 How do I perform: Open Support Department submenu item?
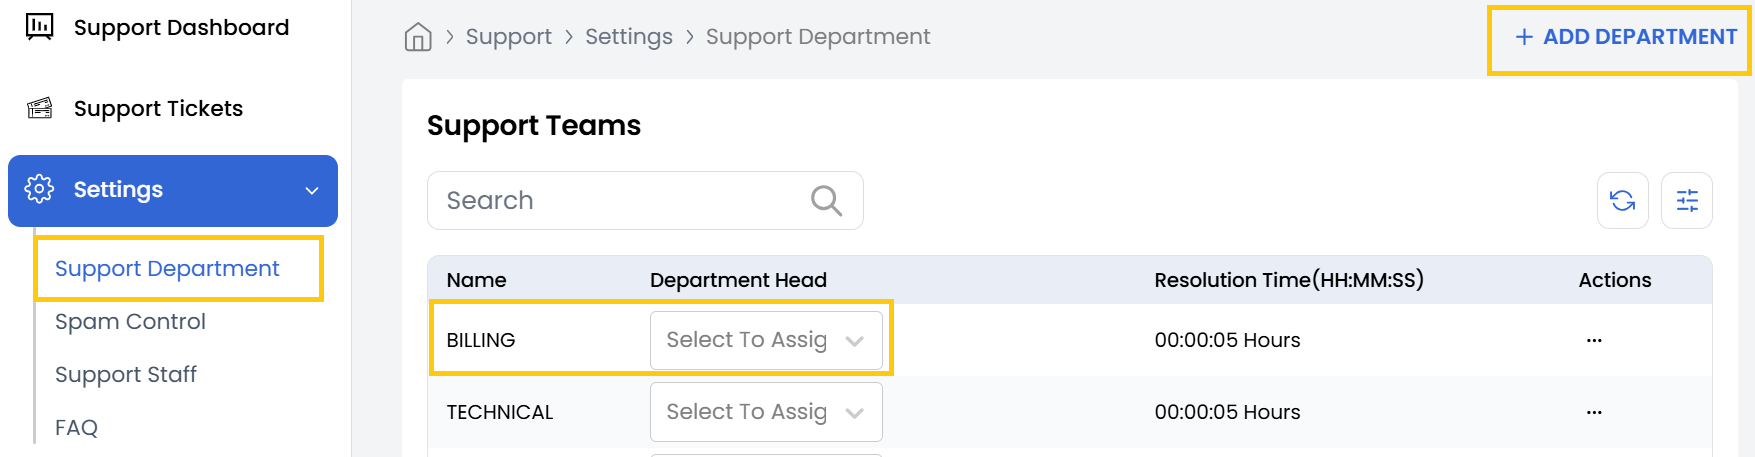[x=167, y=268]
